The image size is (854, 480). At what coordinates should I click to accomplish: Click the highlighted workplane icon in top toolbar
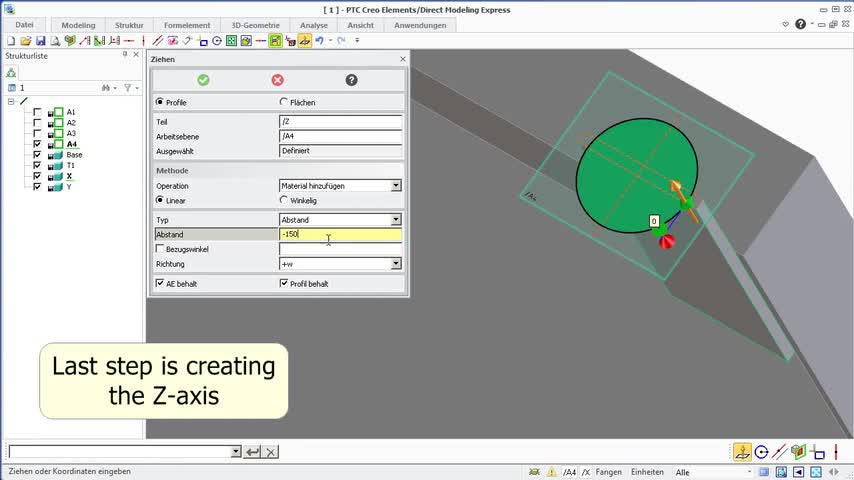pyautogui.click(x=304, y=41)
